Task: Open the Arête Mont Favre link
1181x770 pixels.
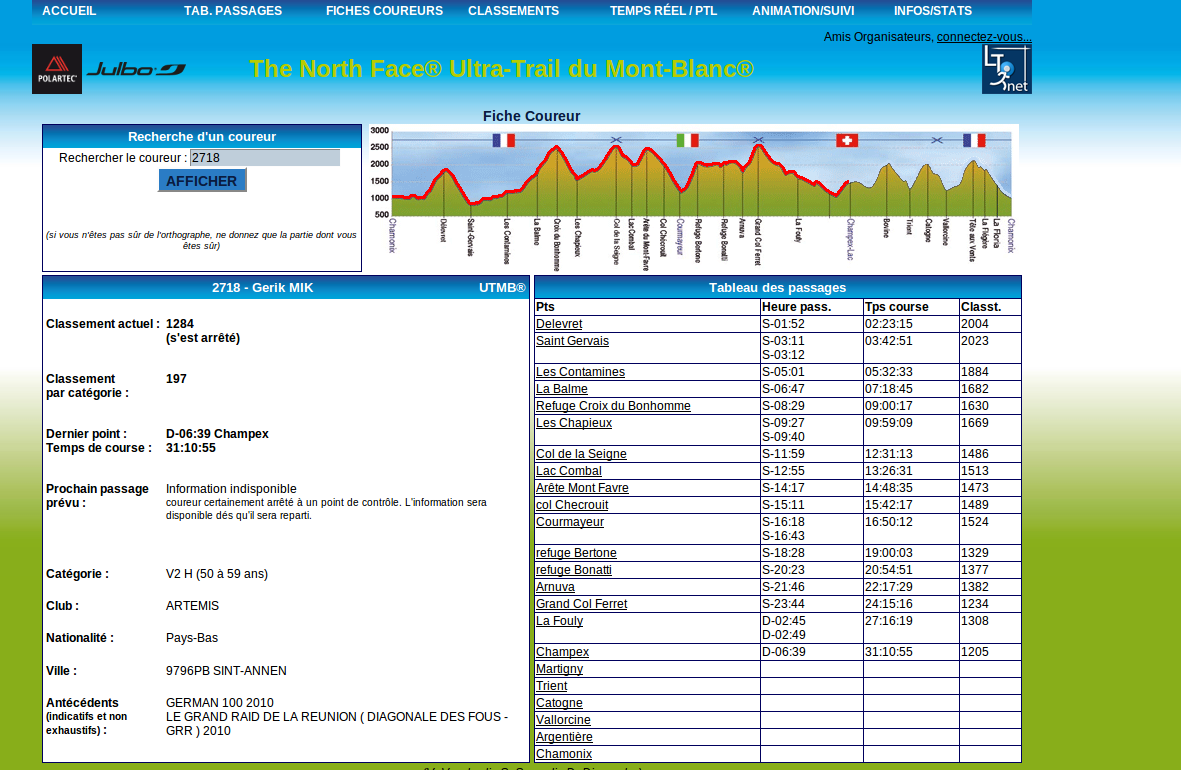Action: click(x=582, y=487)
